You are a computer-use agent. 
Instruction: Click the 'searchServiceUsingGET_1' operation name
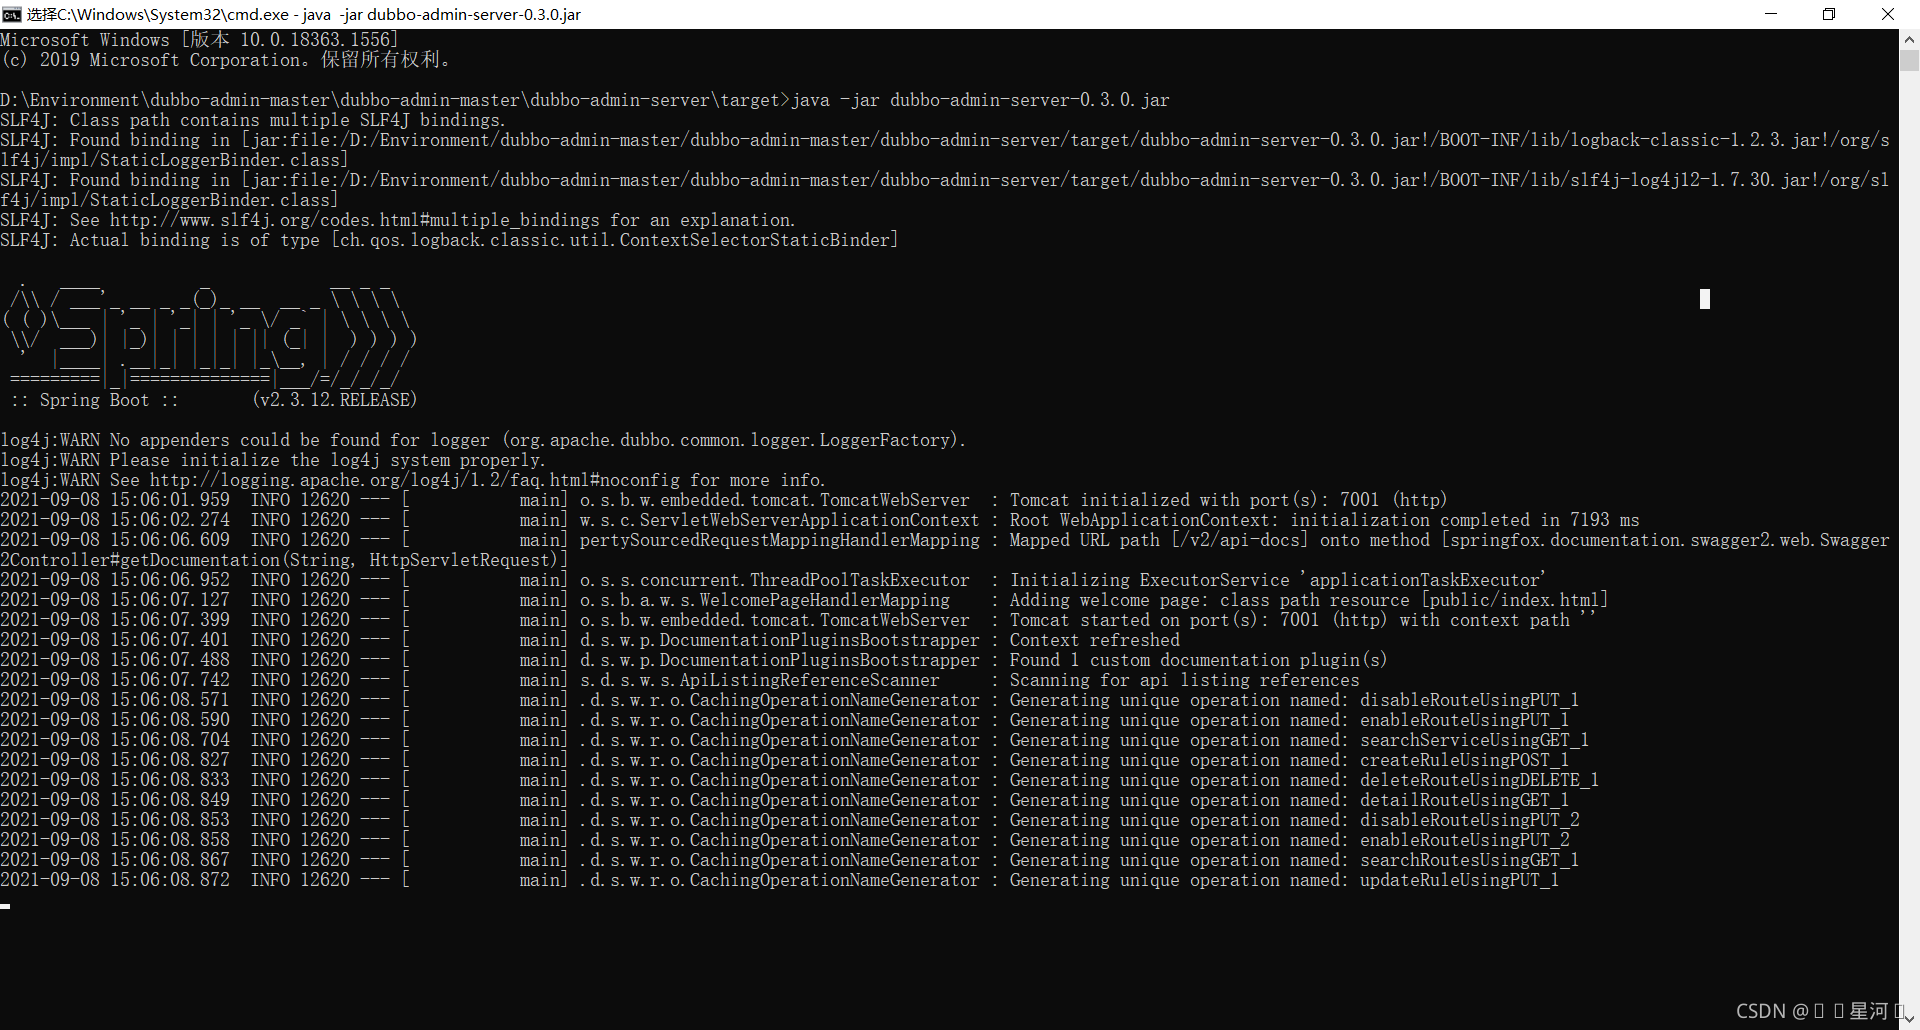click(1474, 740)
